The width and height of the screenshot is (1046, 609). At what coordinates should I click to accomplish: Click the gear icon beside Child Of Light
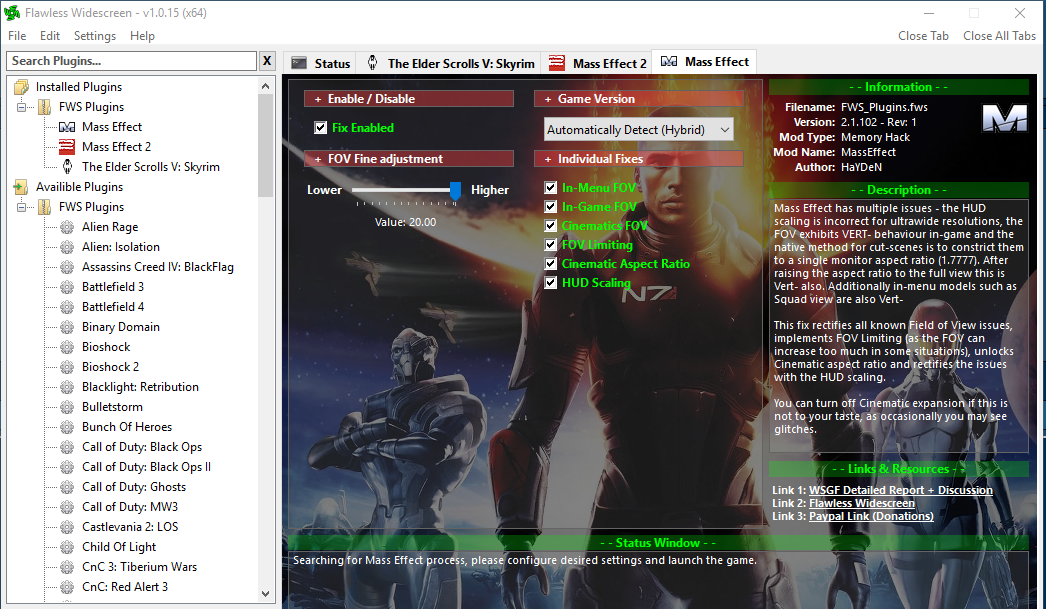point(67,547)
